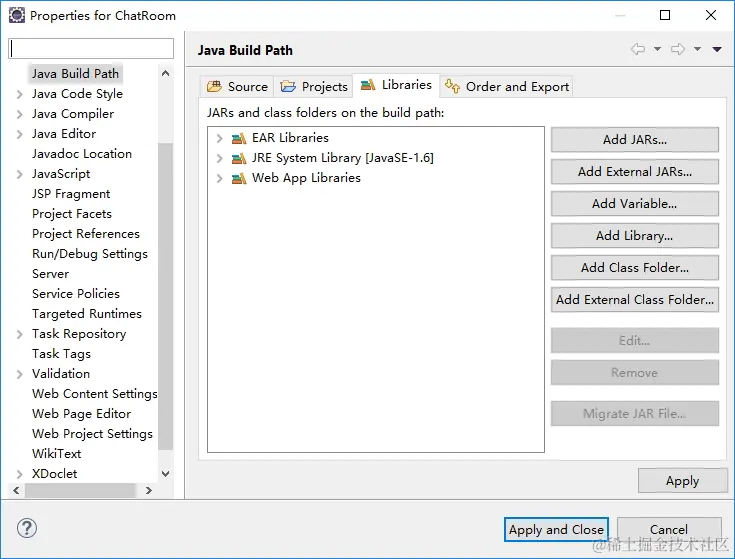Viewport: 735px width, 559px height.
Task: Click the sidebar scroll up arrow
Action: 165,73
